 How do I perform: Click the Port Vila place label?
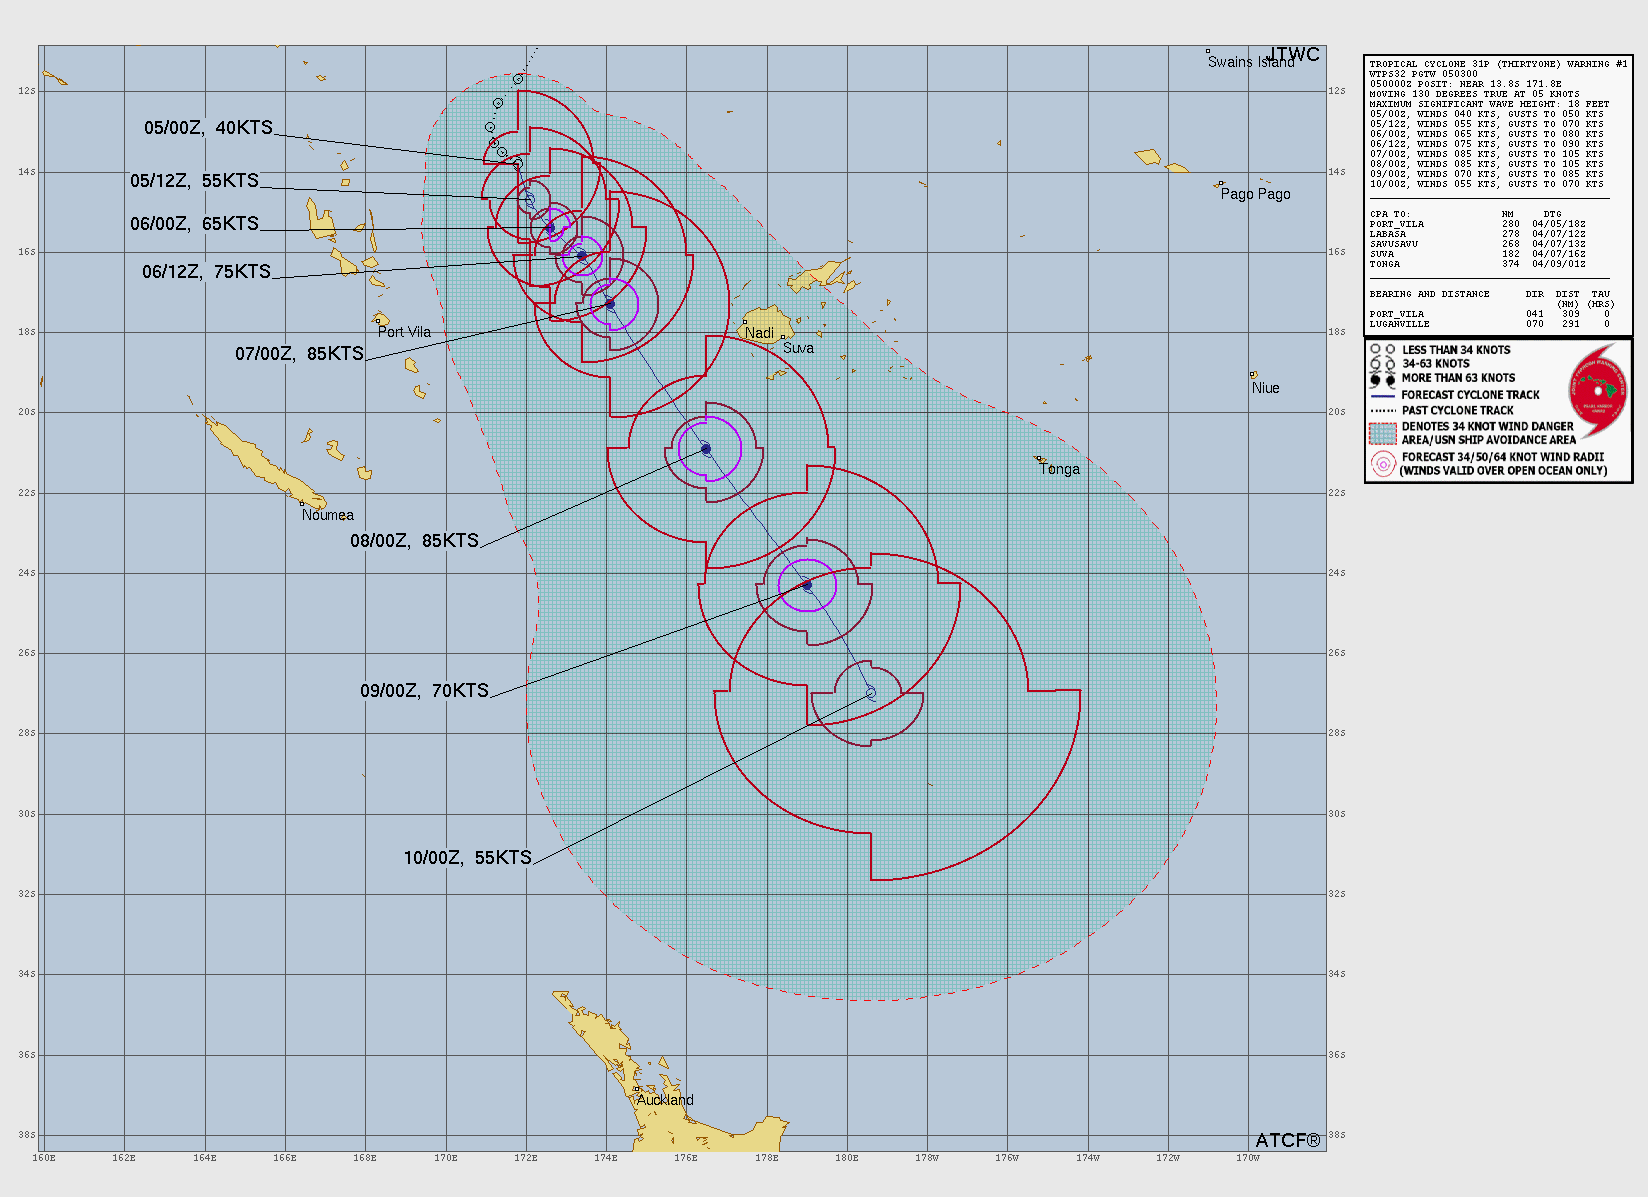pyautogui.click(x=404, y=331)
